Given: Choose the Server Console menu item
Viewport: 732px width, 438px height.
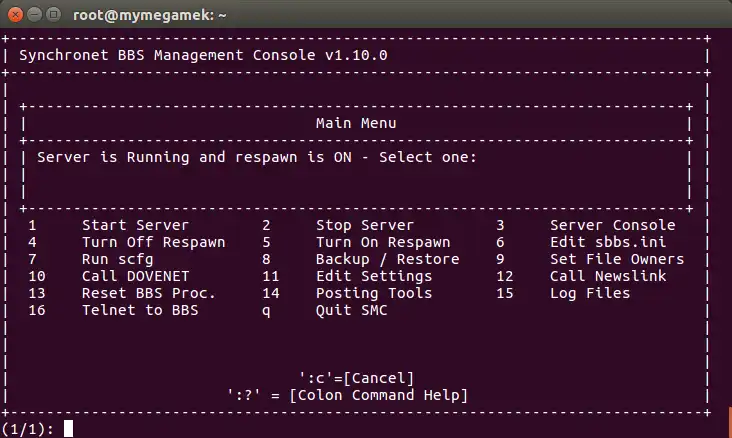Looking at the screenshot, I should [x=612, y=225].
